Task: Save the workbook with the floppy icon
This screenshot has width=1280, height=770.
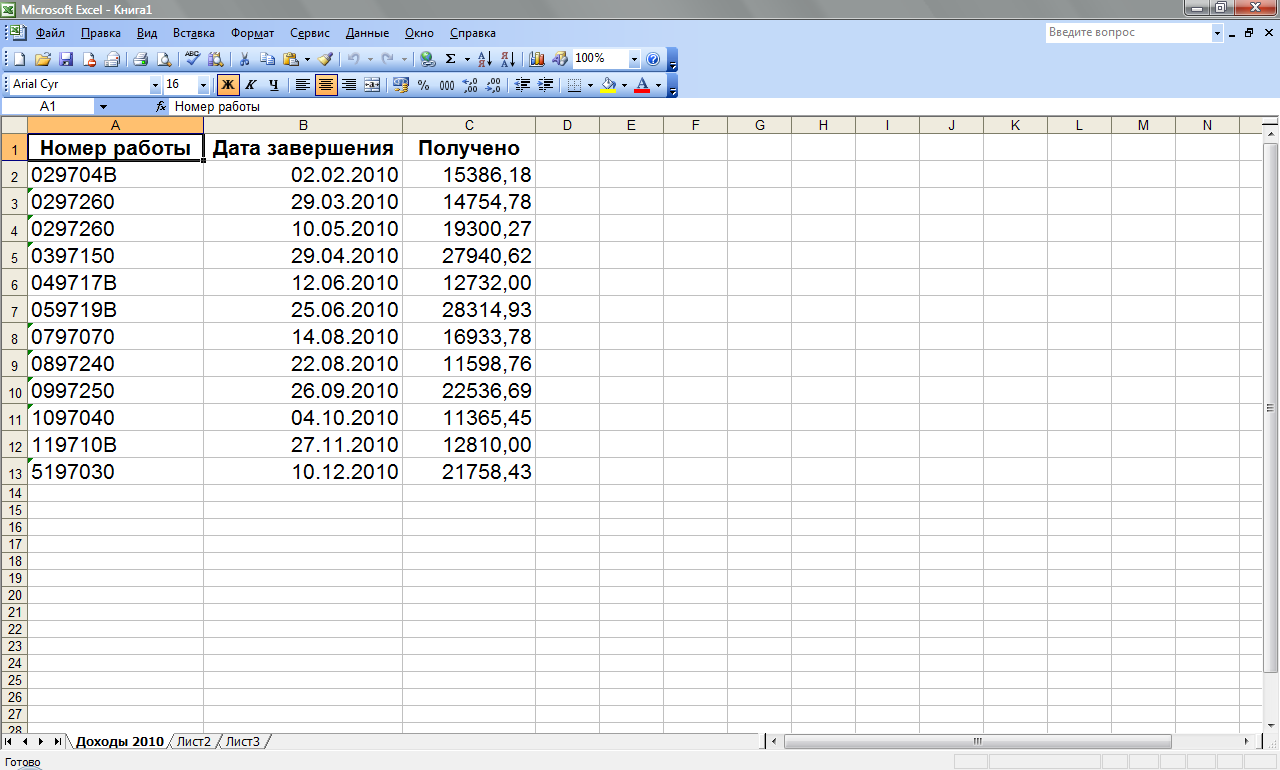Action: point(66,59)
